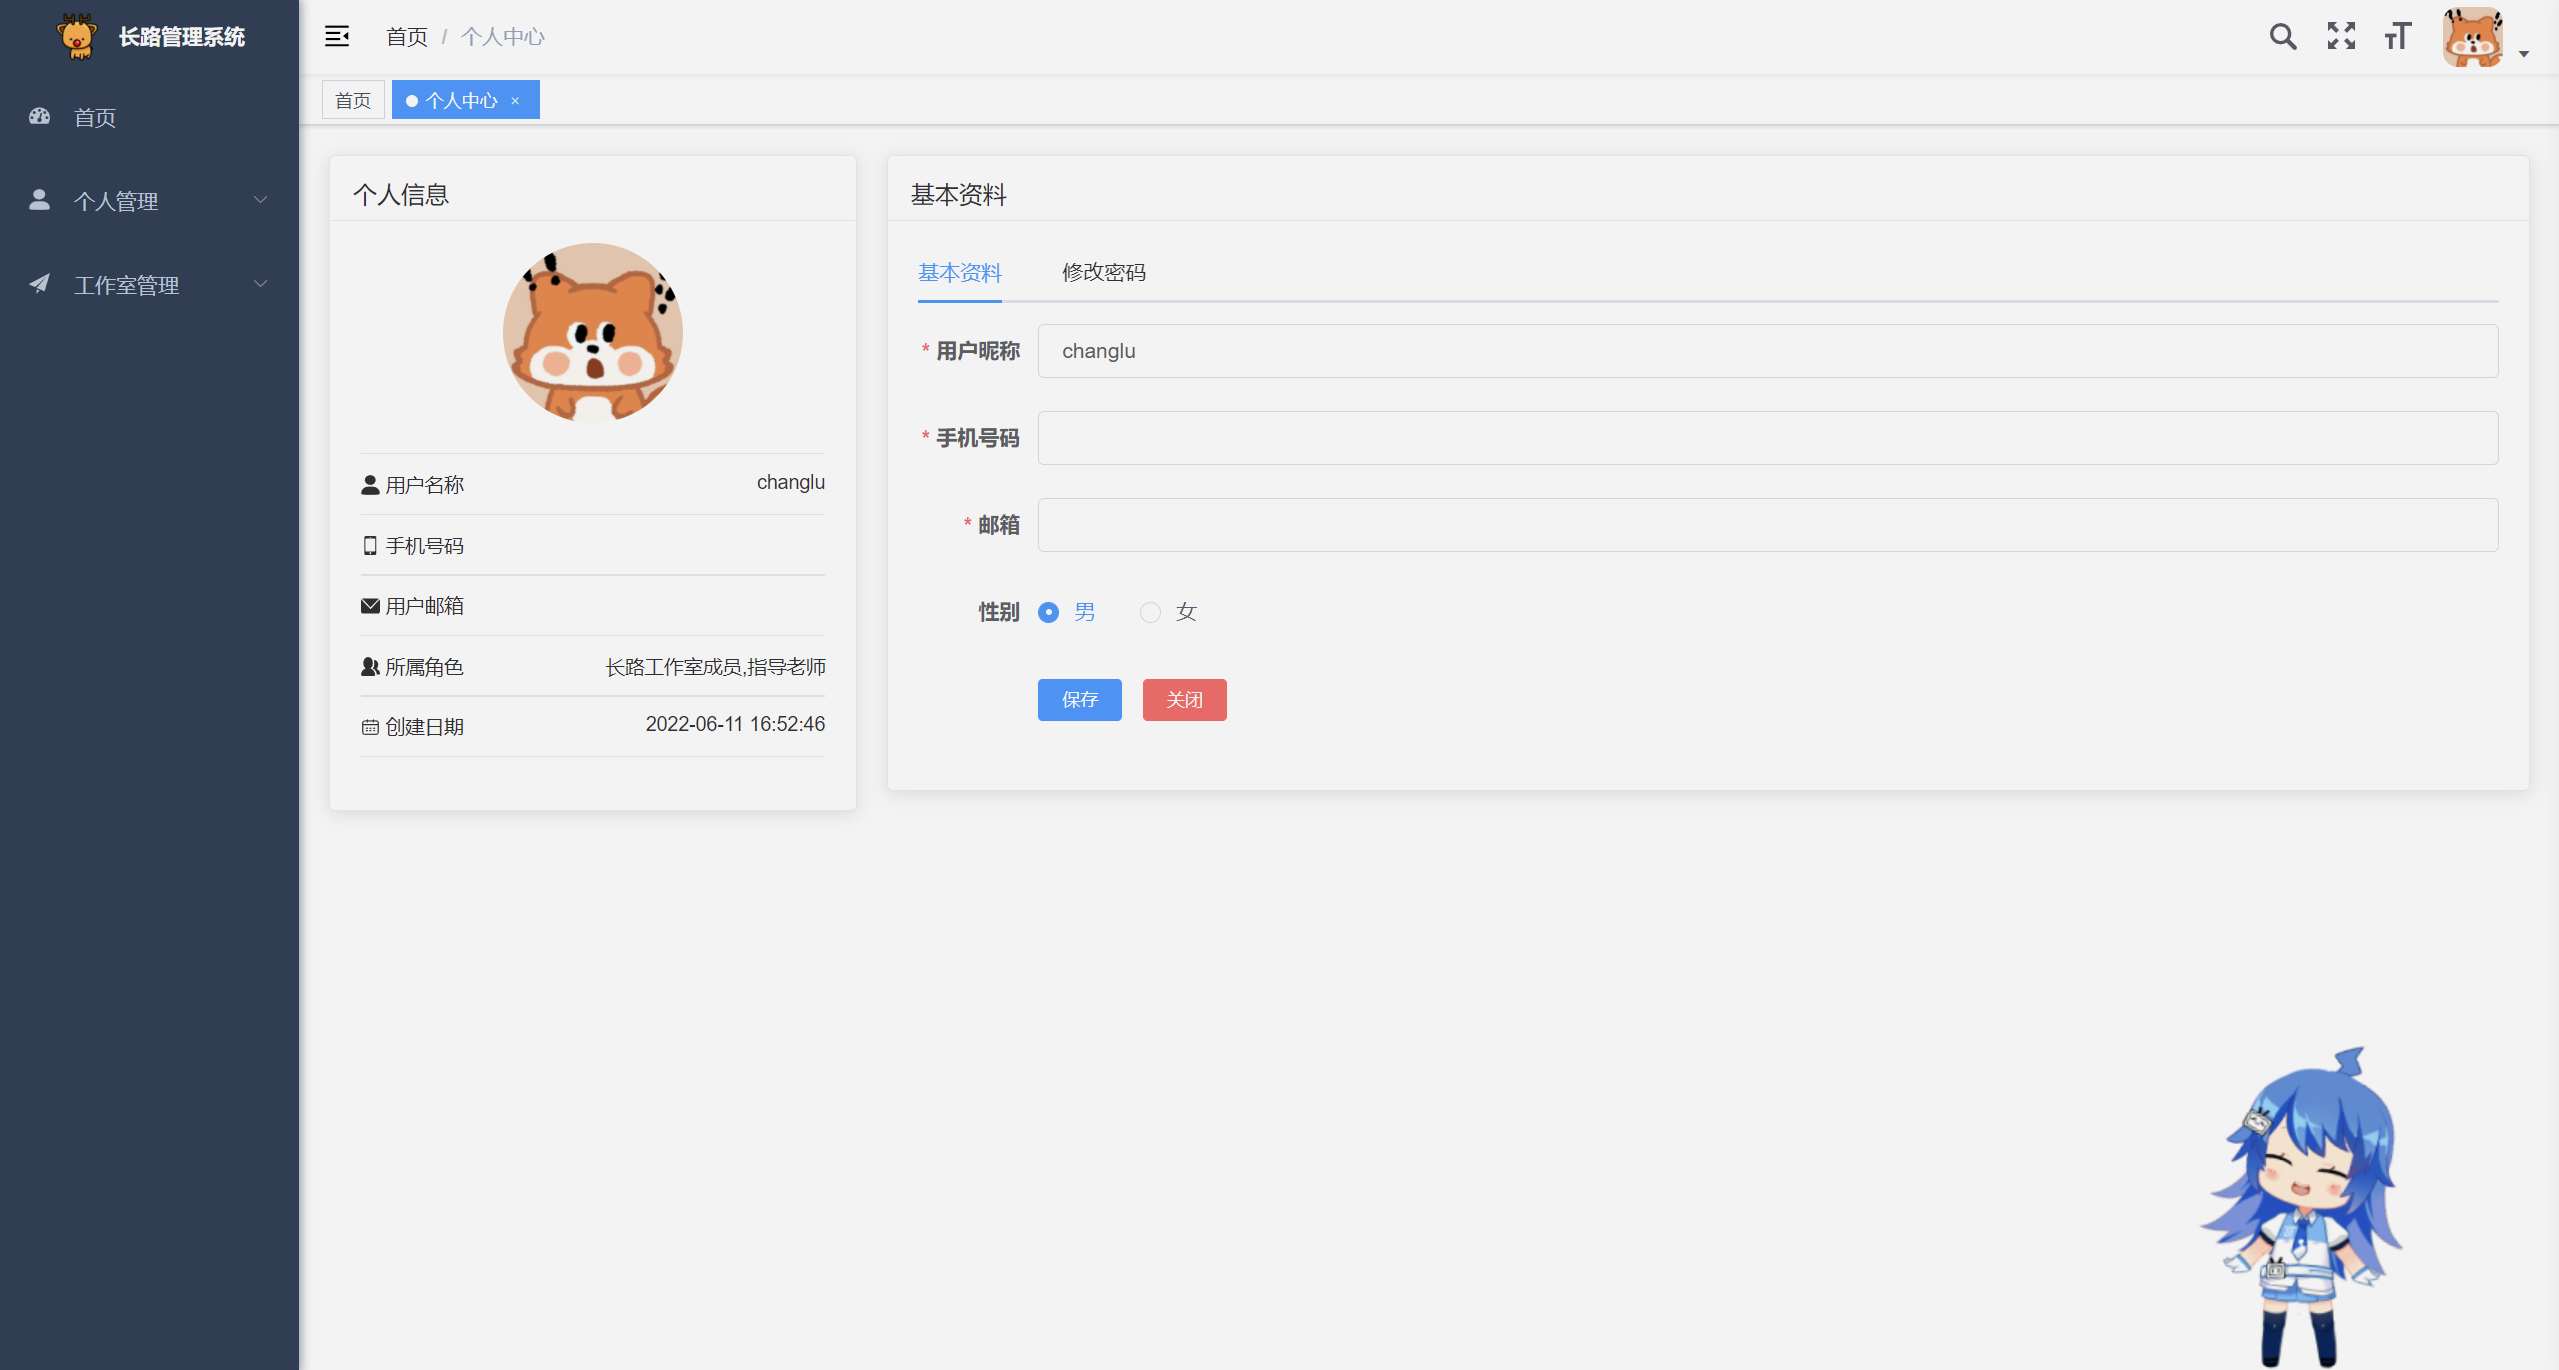Open the user avatar dropdown arrow
The image size is (2559, 1370).
click(x=2523, y=54)
